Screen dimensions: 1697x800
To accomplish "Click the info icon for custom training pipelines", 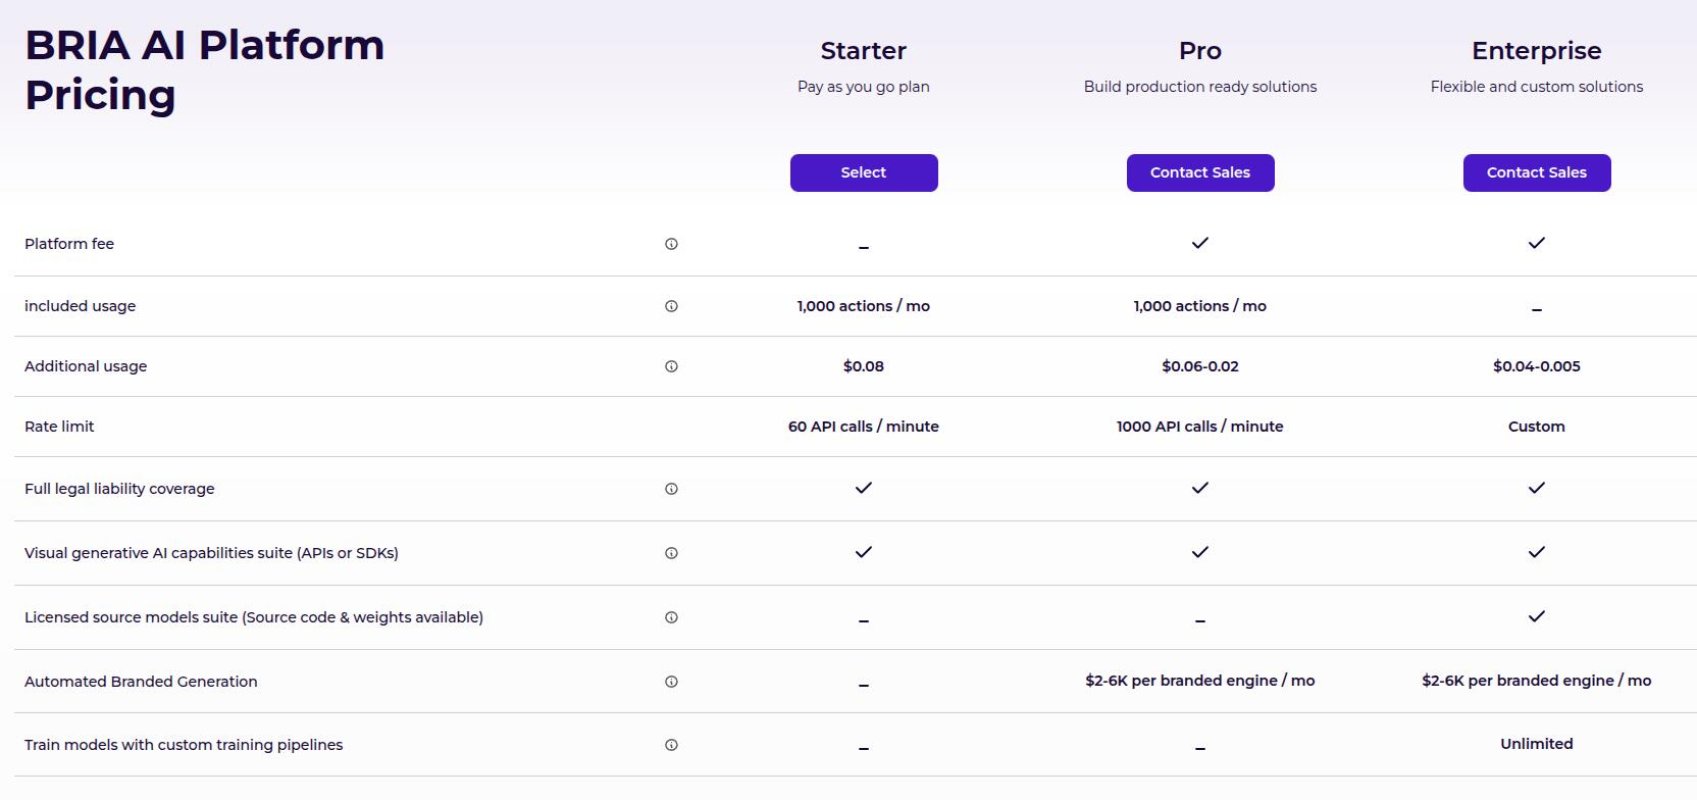I will 671,744.
